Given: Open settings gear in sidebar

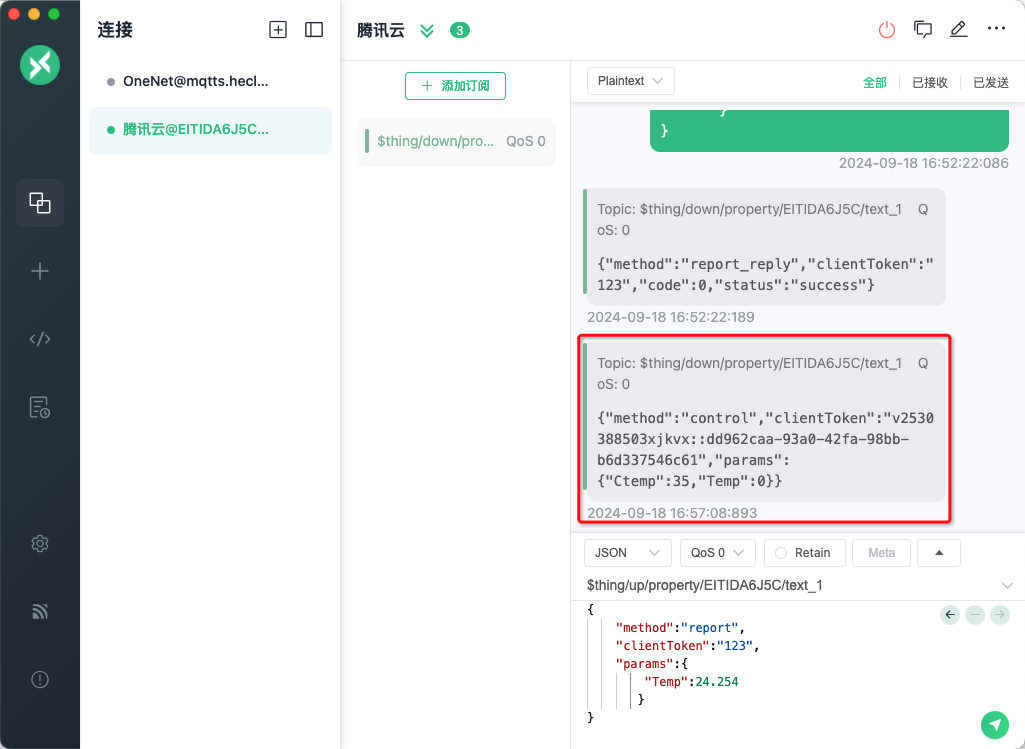Looking at the screenshot, I should [40, 543].
